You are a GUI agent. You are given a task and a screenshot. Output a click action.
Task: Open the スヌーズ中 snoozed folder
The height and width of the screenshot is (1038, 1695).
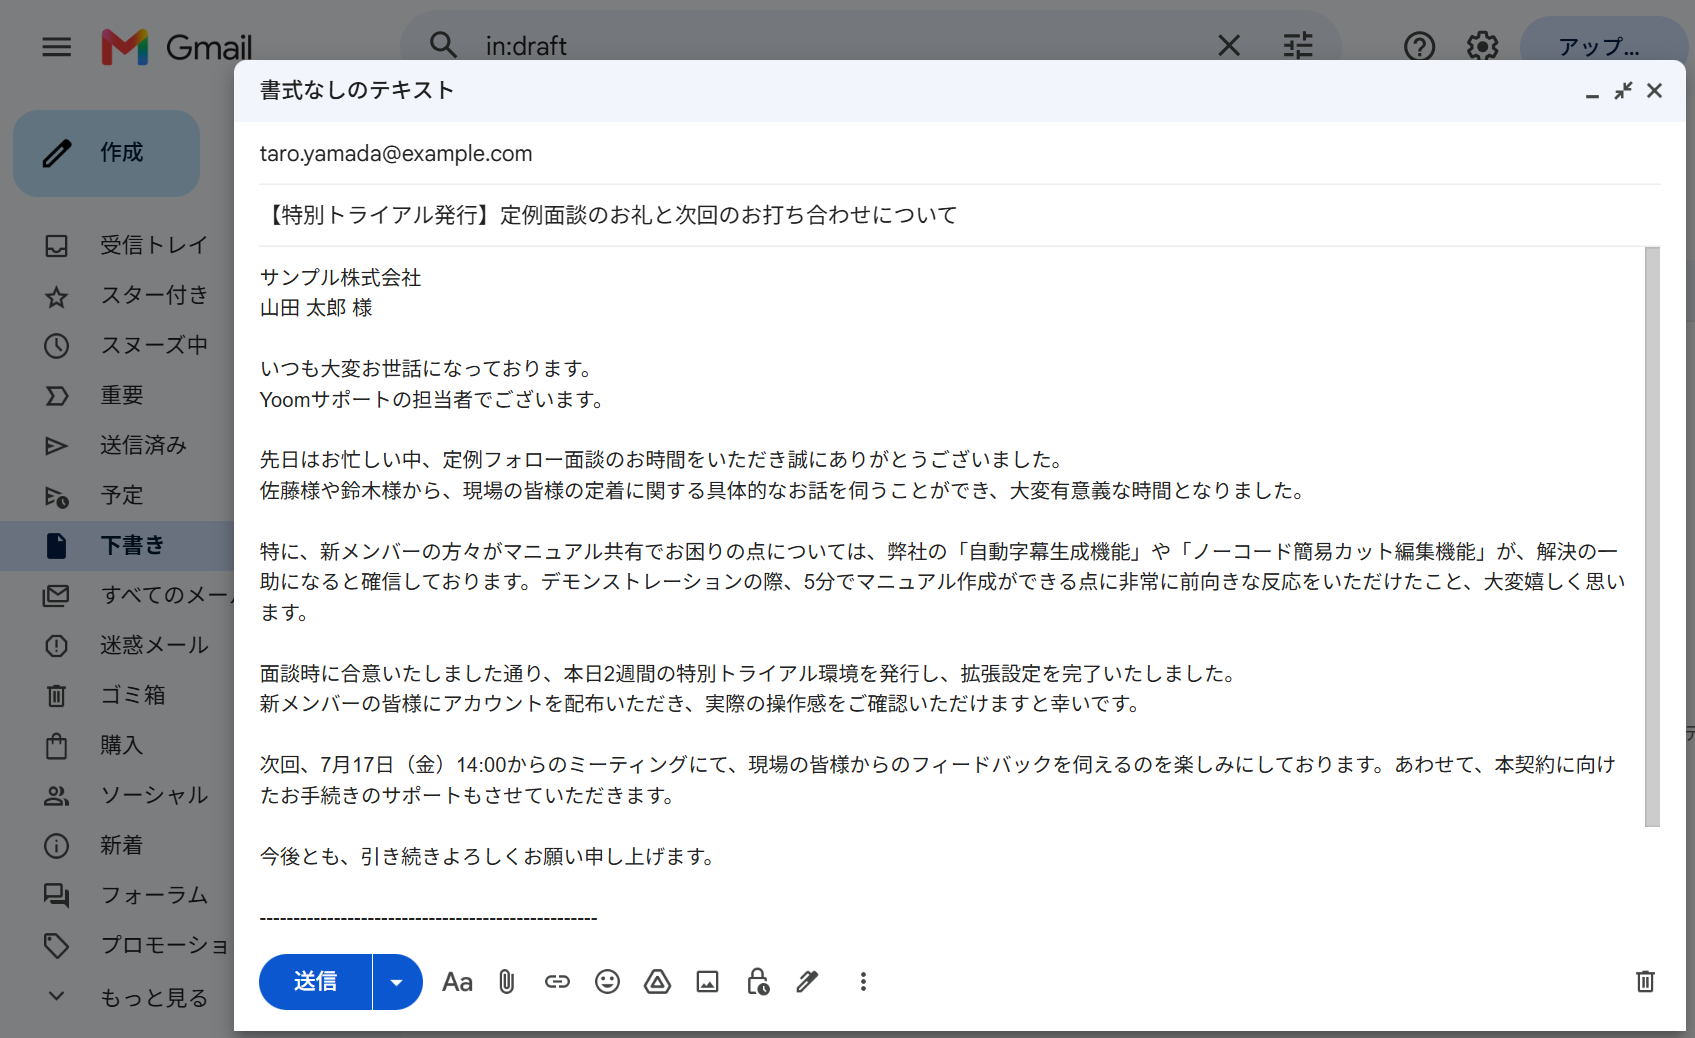(118, 345)
